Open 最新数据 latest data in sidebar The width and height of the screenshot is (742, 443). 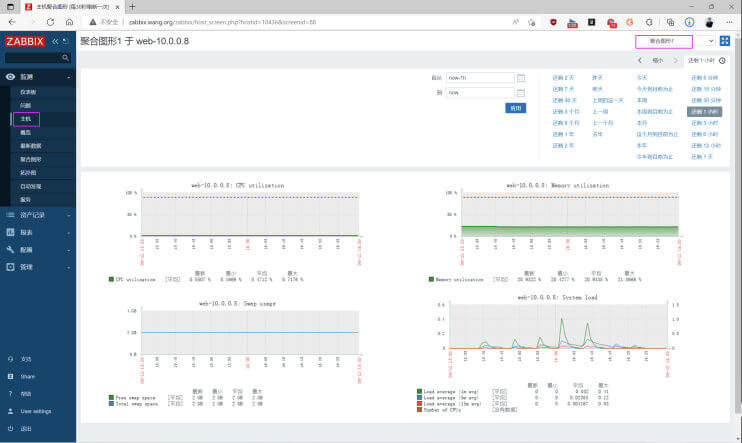(x=31, y=146)
